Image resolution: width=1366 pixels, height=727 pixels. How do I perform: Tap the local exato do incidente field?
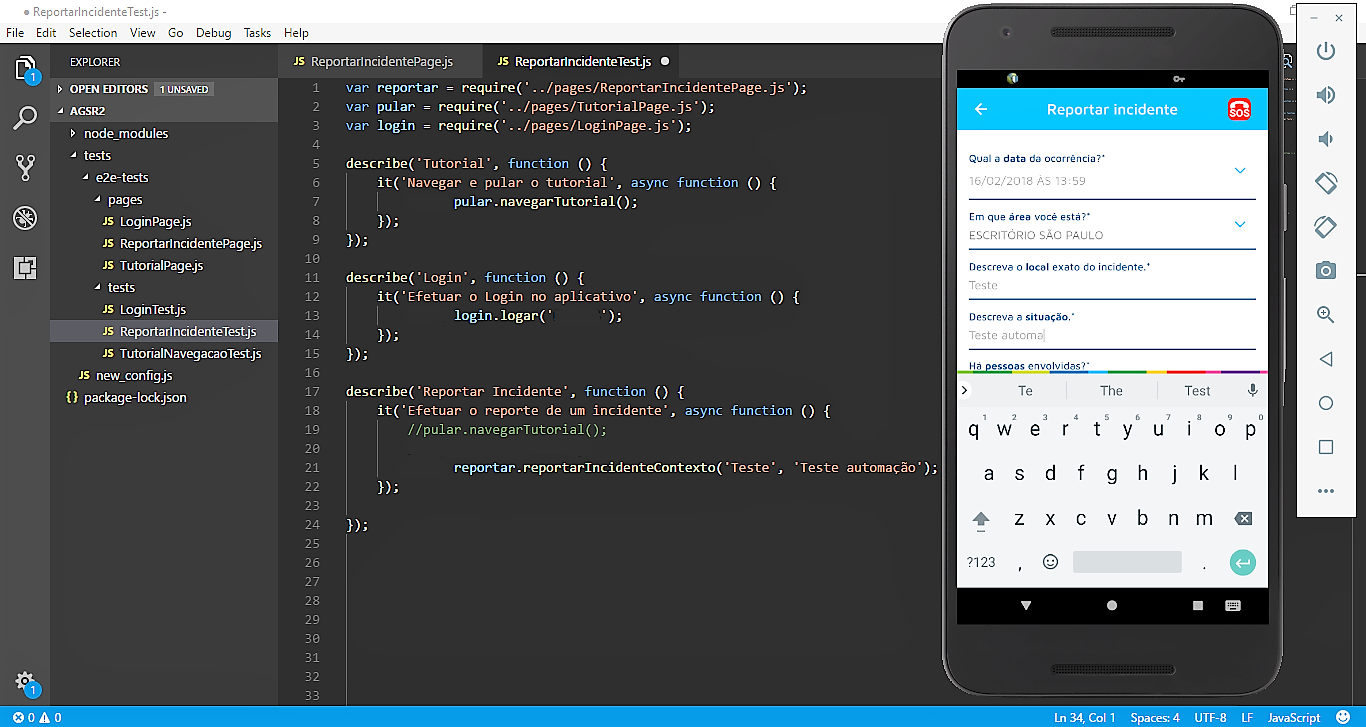tap(1112, 285)
